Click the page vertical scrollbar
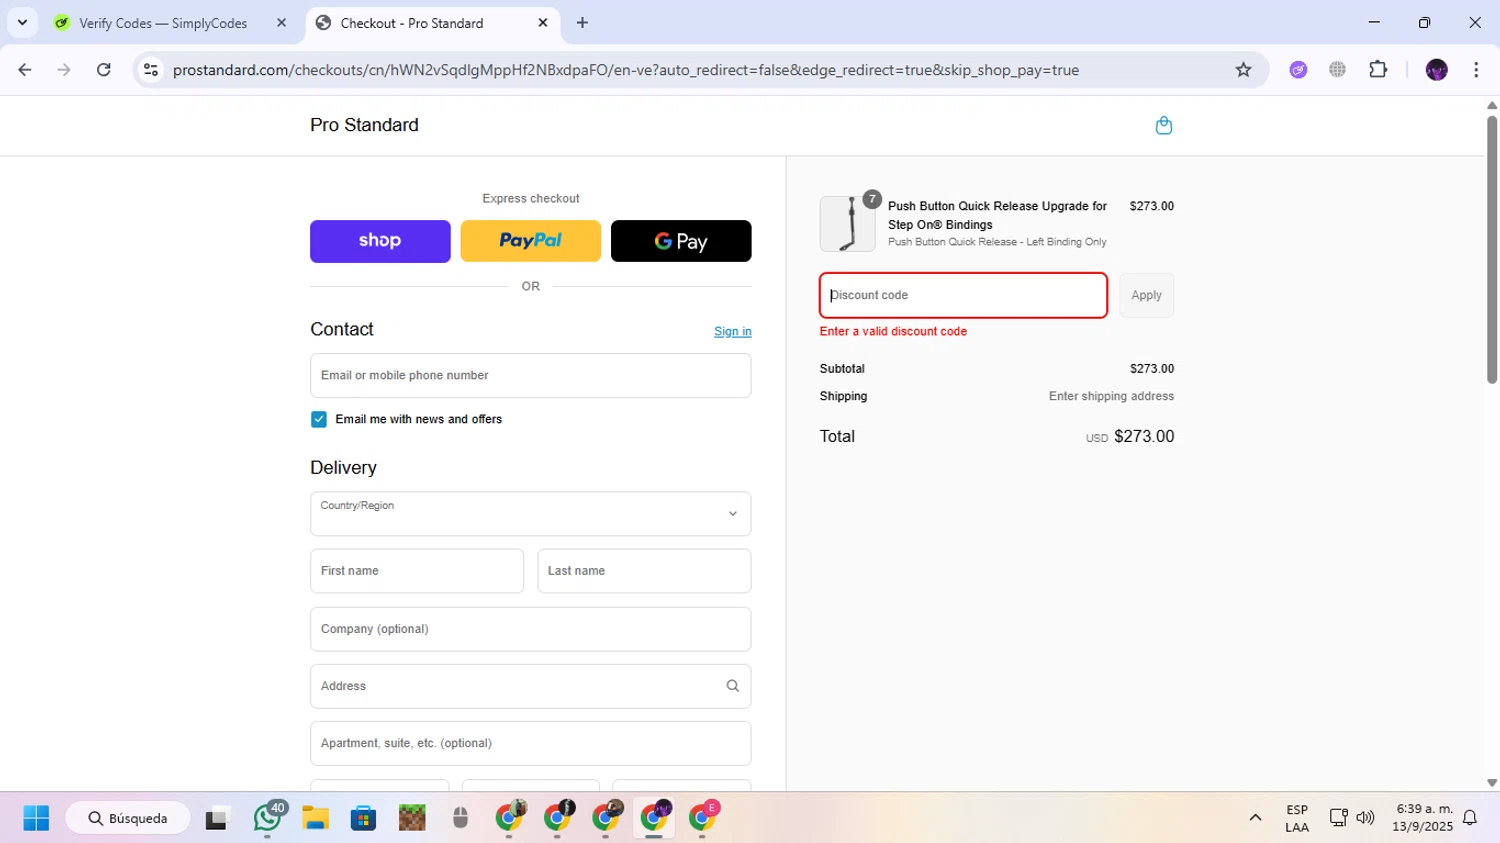Screen dimensions: 1500x843 click(x=1491, y=250)
